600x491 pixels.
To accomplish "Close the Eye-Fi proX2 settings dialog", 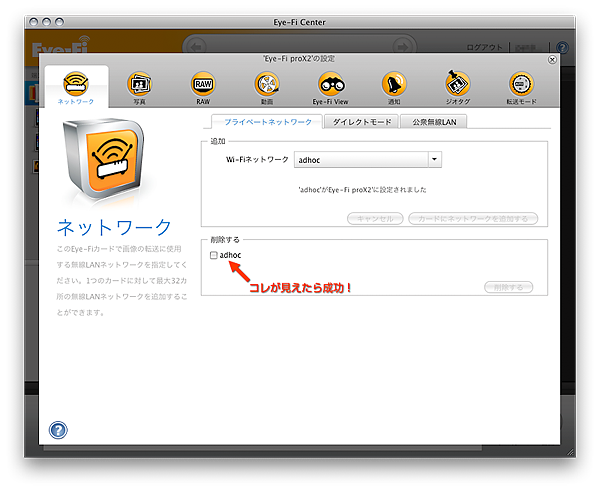I will 552,60.
